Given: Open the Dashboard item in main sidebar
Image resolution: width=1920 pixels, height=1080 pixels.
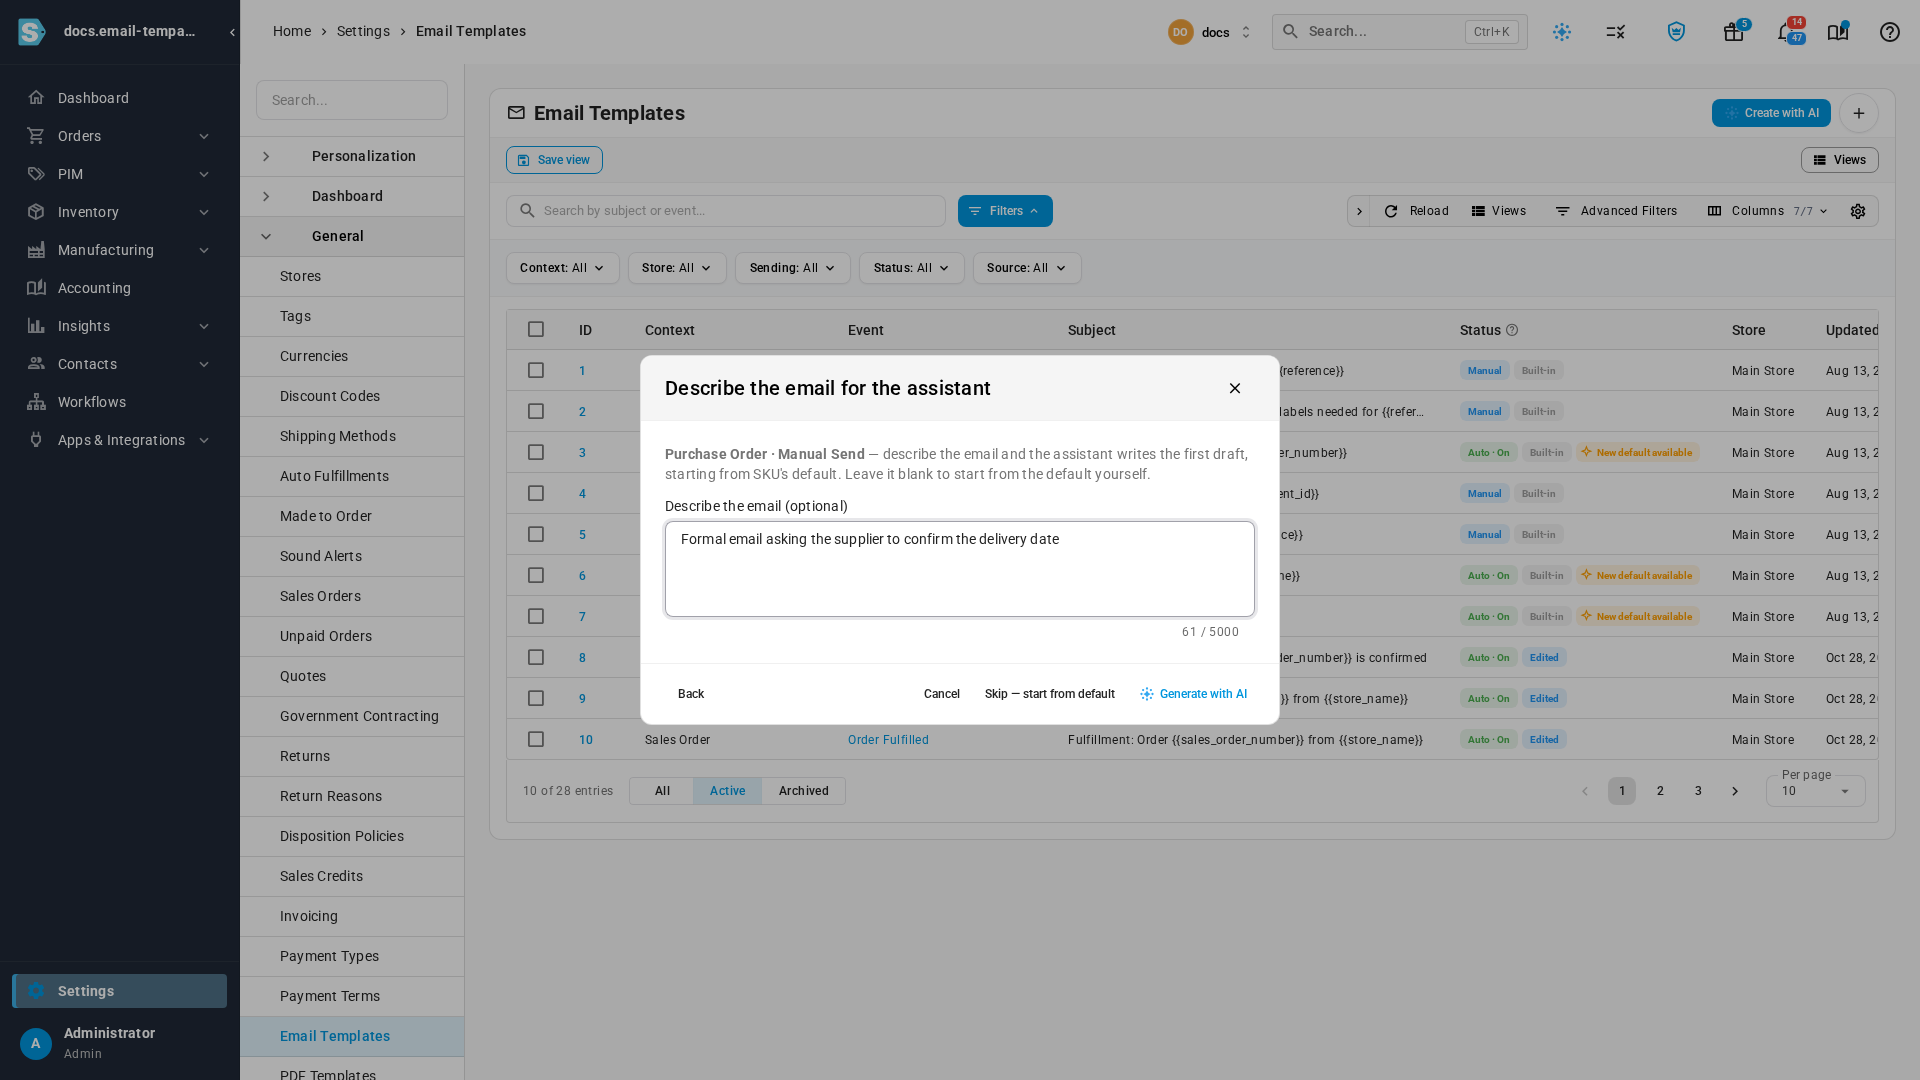Looking at the screenshot, I should [120, 98].
